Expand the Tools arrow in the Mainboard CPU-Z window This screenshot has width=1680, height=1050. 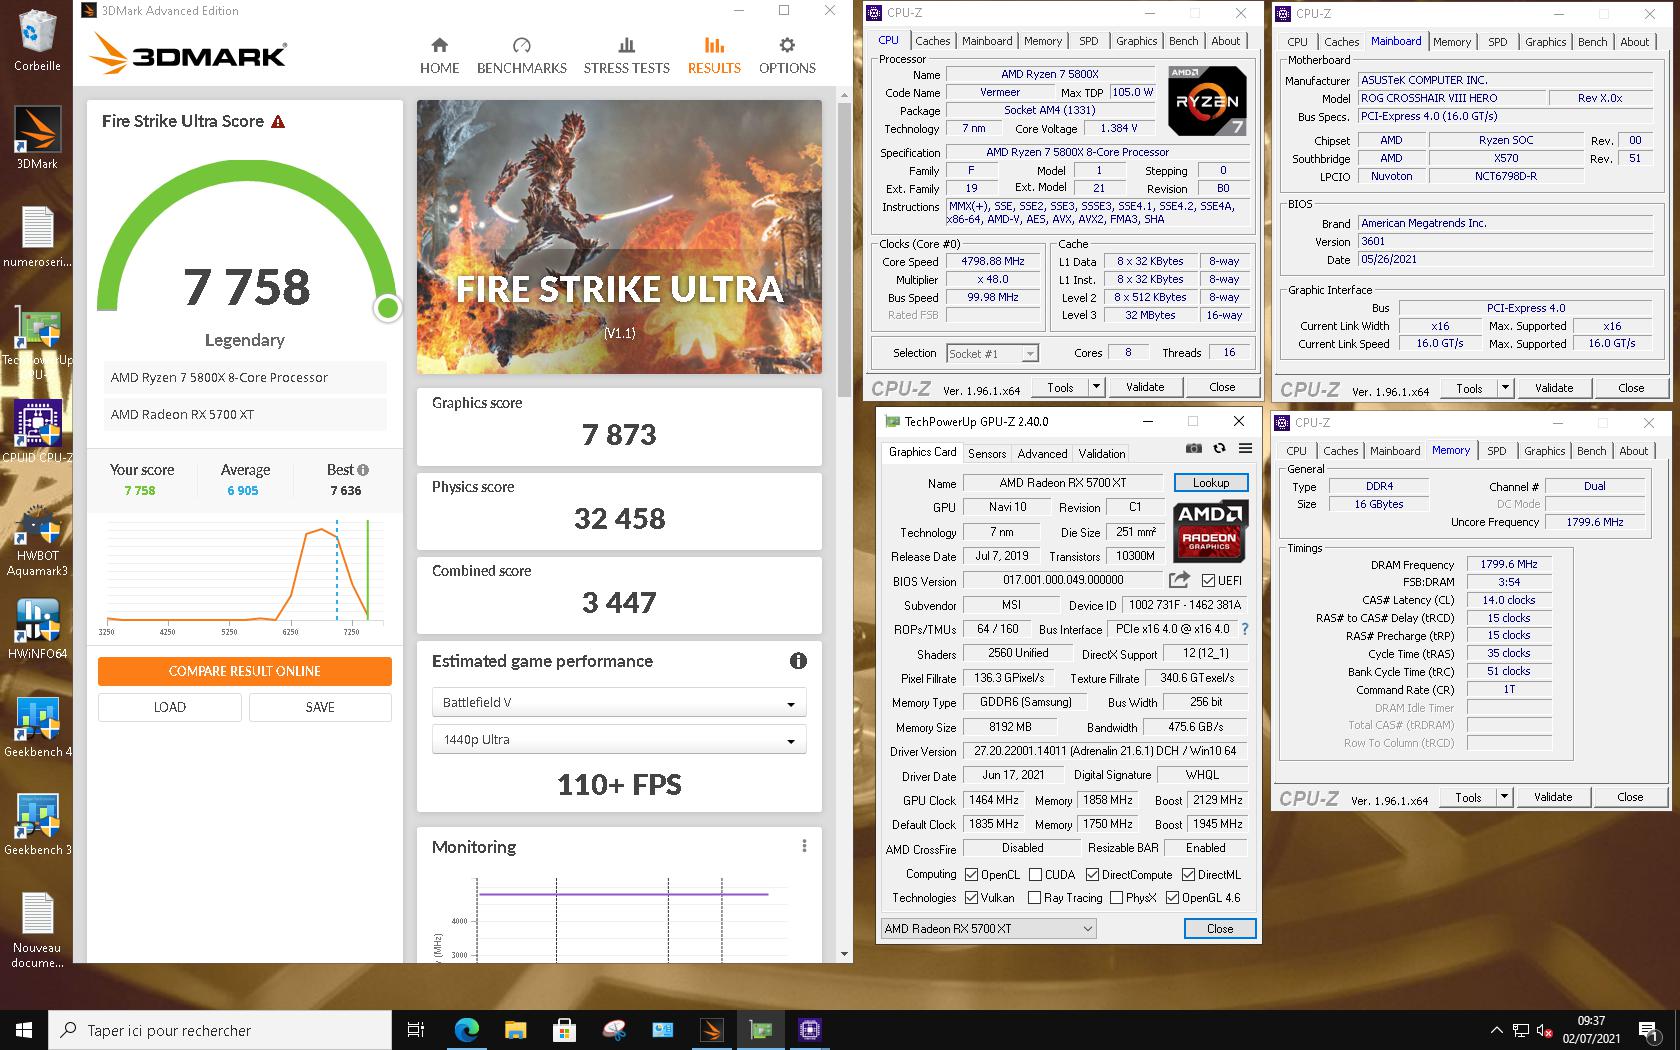(1504, 388)
